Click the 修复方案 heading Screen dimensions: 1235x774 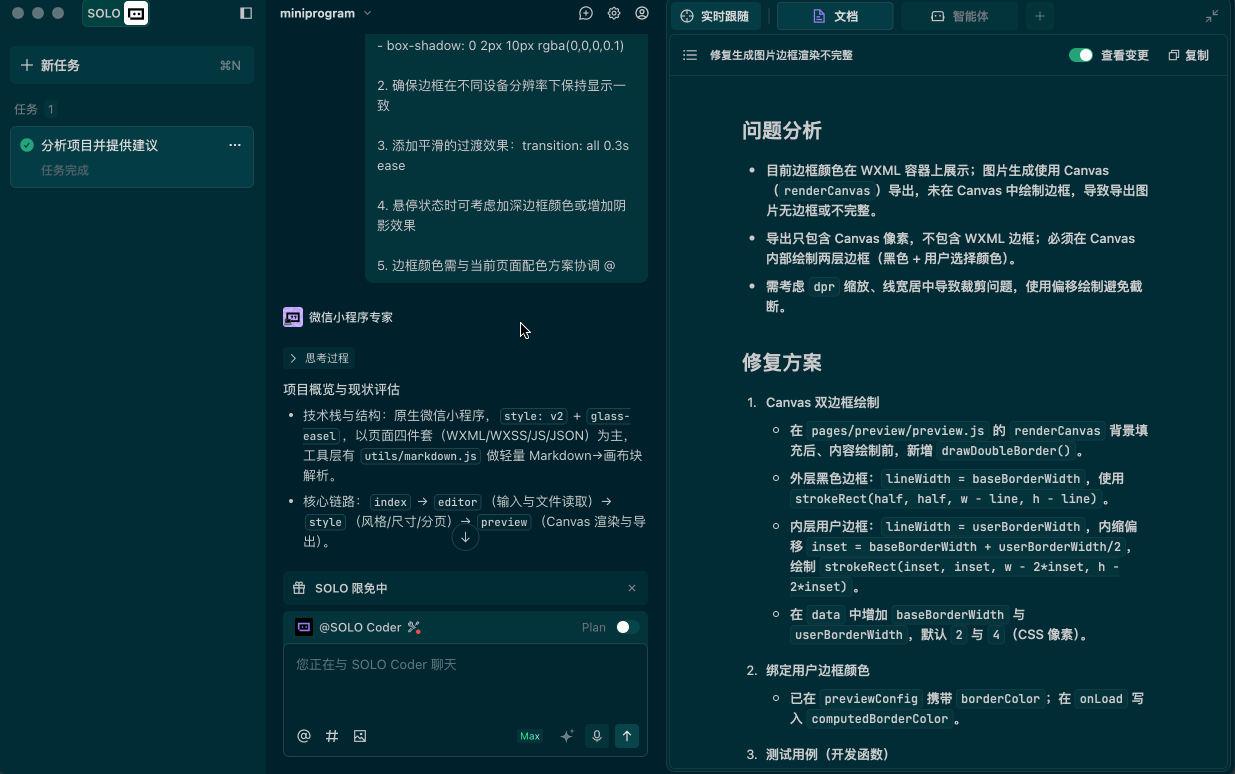pos(782,362)
